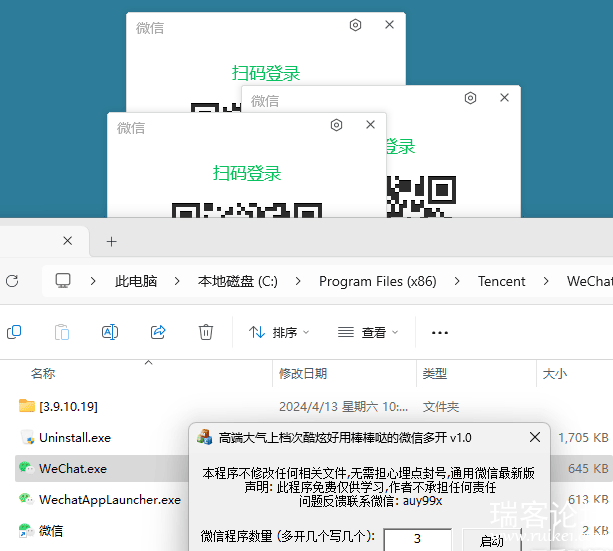Go to Program Files (x86) breadcrumb
The height and width of the screenshot is (551, 613).
pos(378,281)
